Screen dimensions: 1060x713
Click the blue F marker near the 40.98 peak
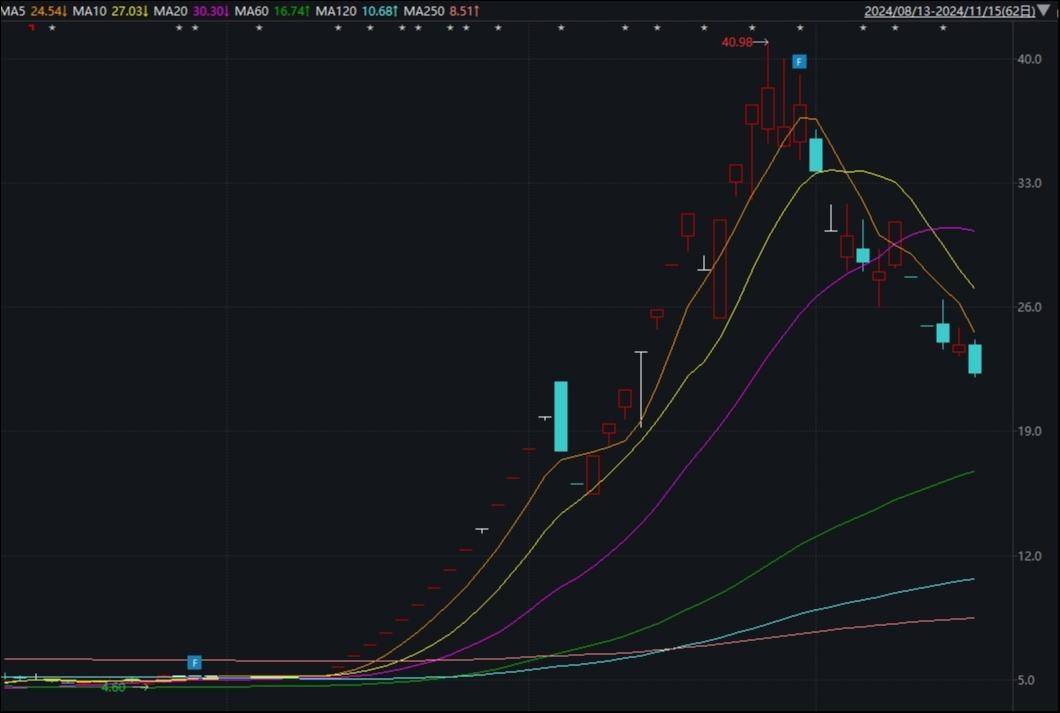click(799, 62)
